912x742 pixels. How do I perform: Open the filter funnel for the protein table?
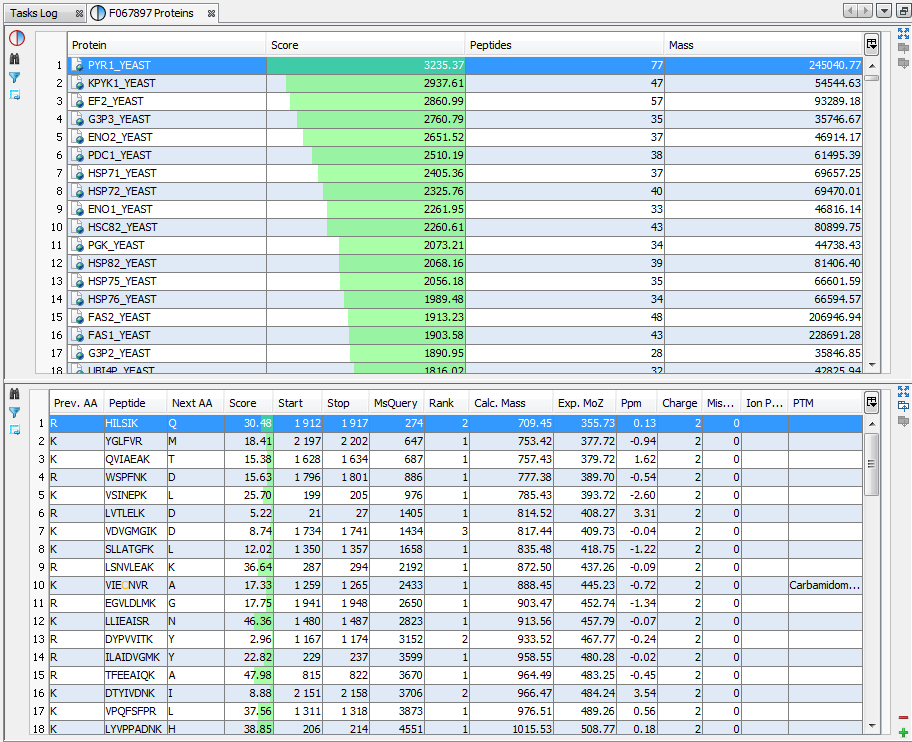pos(15,77)
